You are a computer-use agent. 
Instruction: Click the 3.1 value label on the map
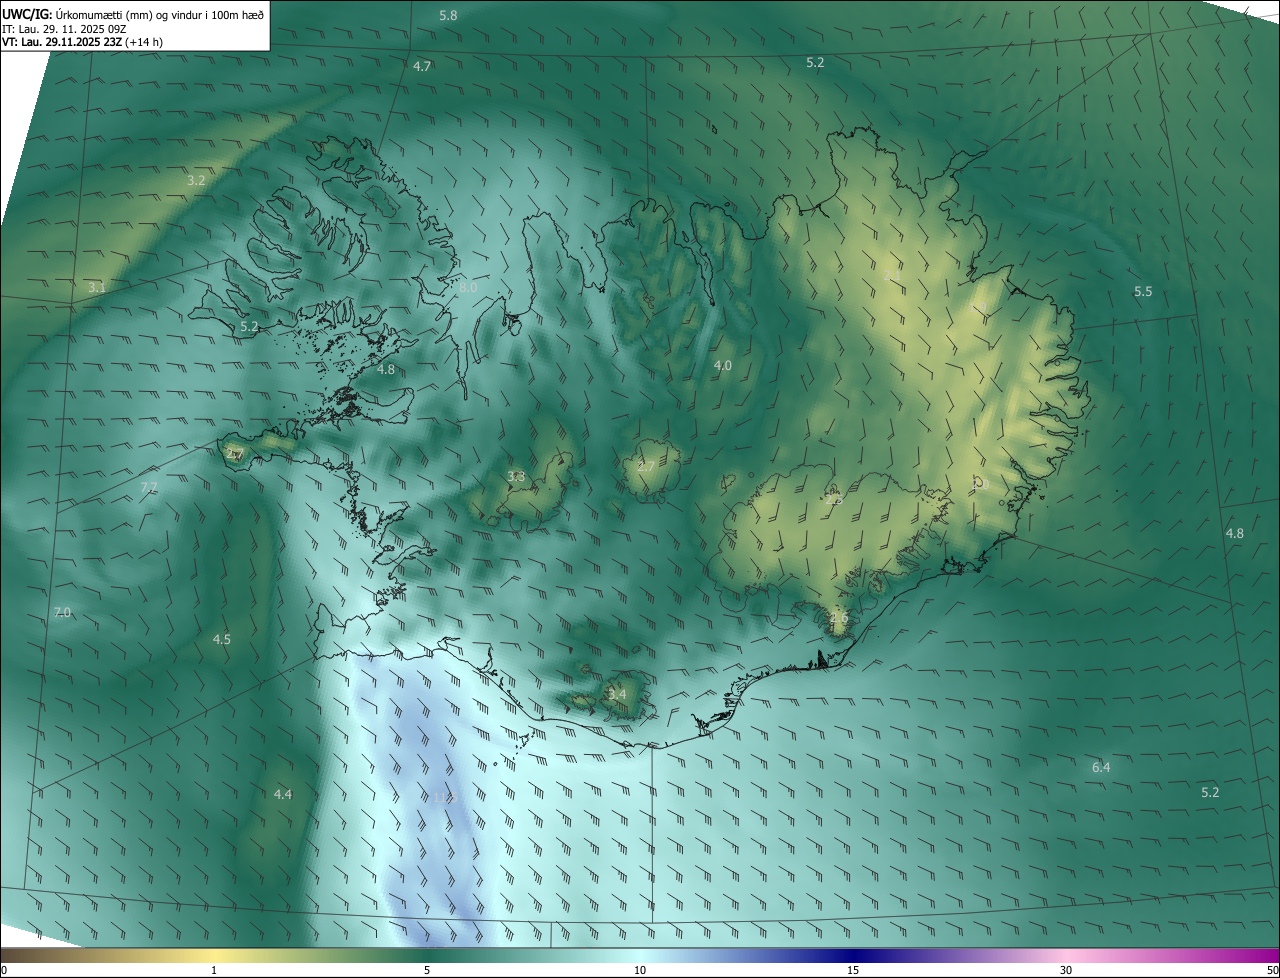(x=97, y=287)
